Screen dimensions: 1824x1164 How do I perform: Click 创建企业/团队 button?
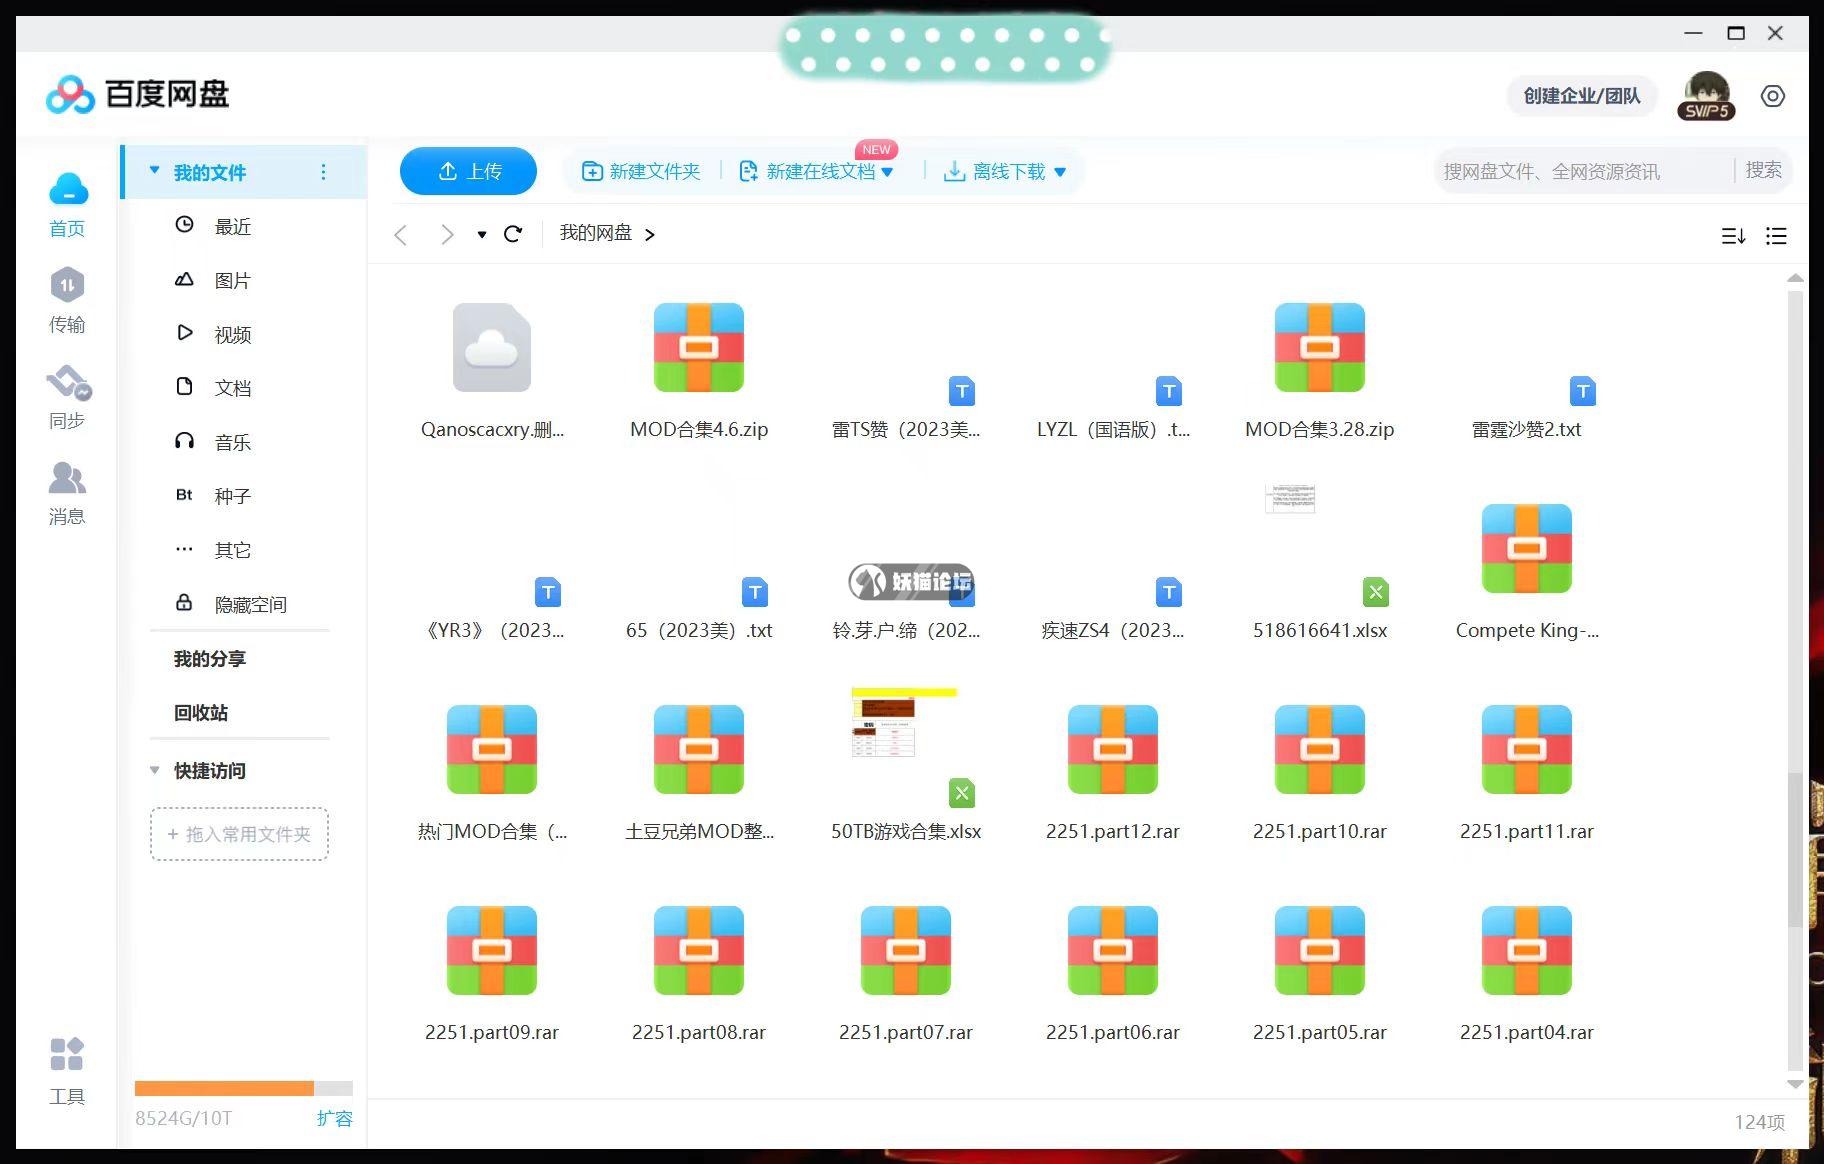pyautogui.click(x=1581, y=96)
